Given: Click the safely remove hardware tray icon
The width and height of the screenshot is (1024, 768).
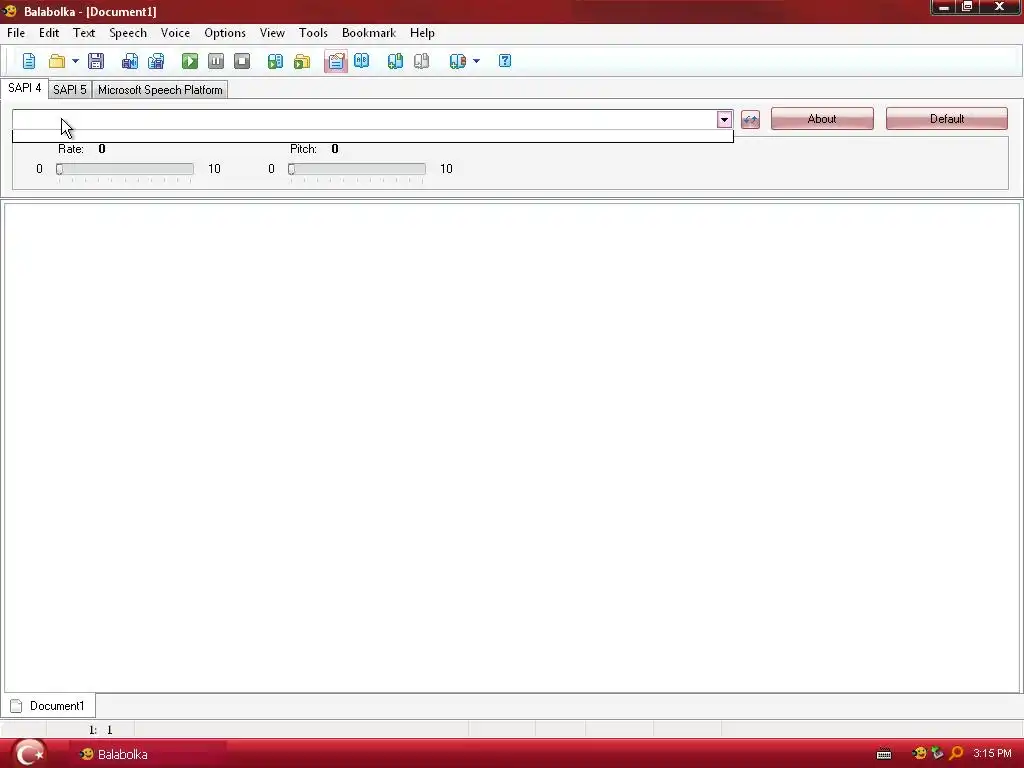Looking at the screenshot, I should pyautogui.click(x=937, y=754).
